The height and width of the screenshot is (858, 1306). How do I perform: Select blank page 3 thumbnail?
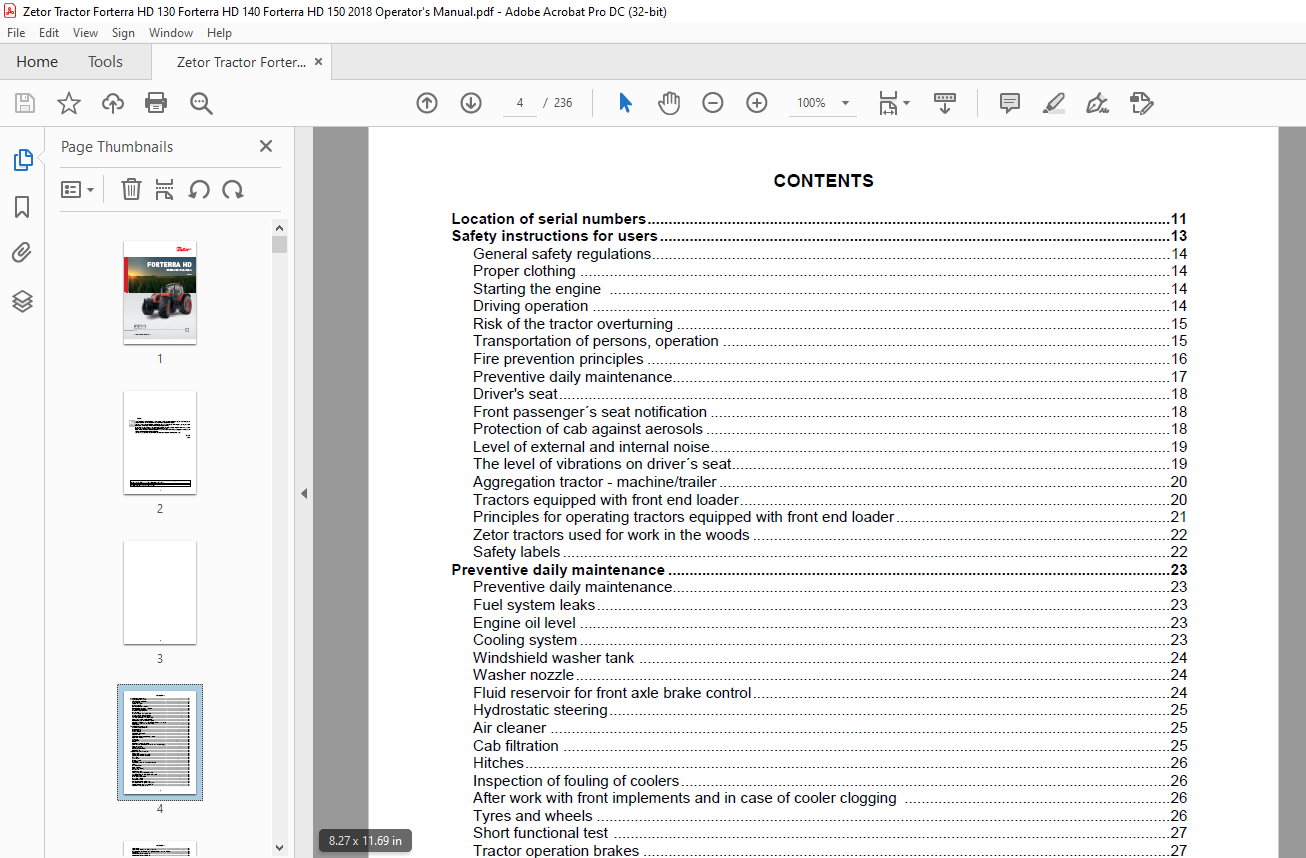pos(160,592)
